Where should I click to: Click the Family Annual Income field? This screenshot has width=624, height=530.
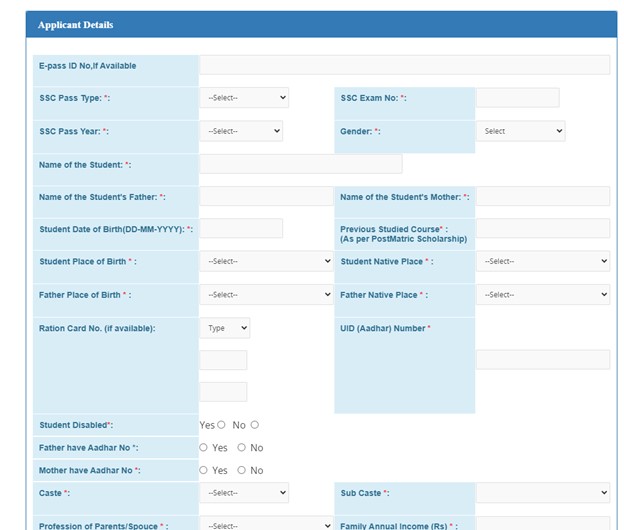[x=543, y=524]
